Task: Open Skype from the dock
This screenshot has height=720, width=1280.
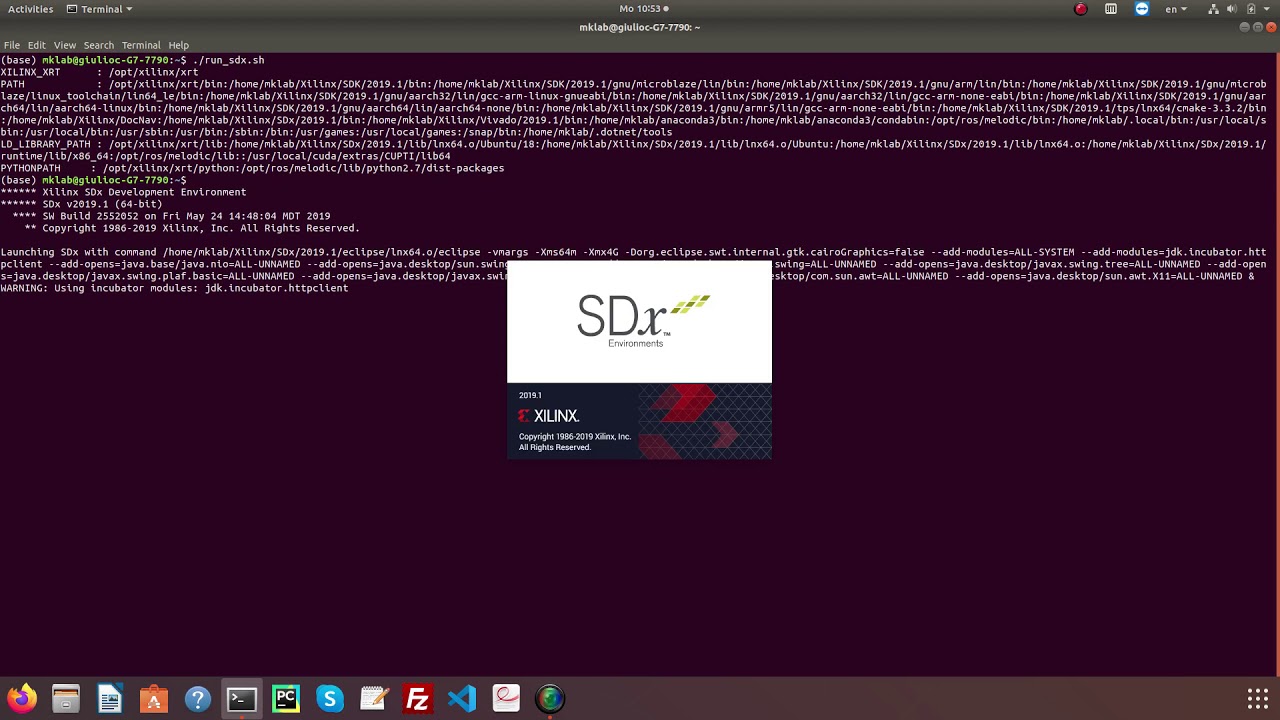Action: 330,699
